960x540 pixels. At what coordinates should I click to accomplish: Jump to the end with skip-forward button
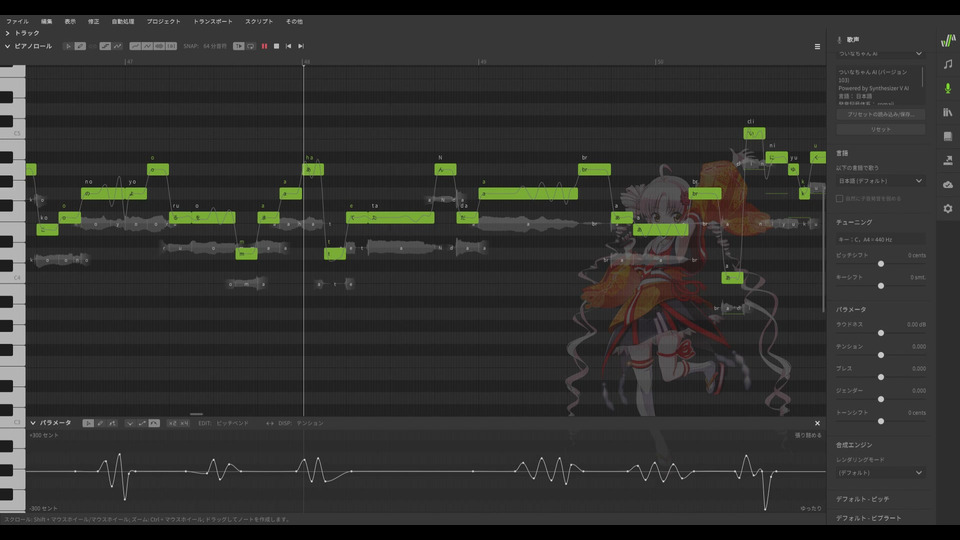coord(301,46)
